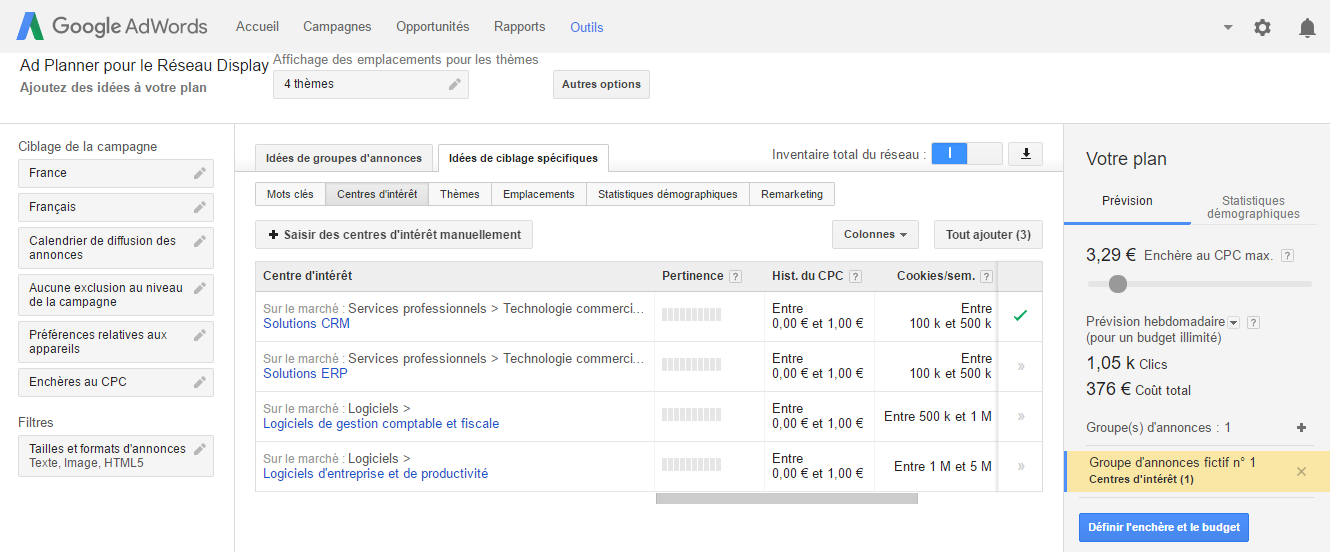Open Statistiques démographiques tab in Votre plan
The image size is (1330, 556).
click(1253, 207)
